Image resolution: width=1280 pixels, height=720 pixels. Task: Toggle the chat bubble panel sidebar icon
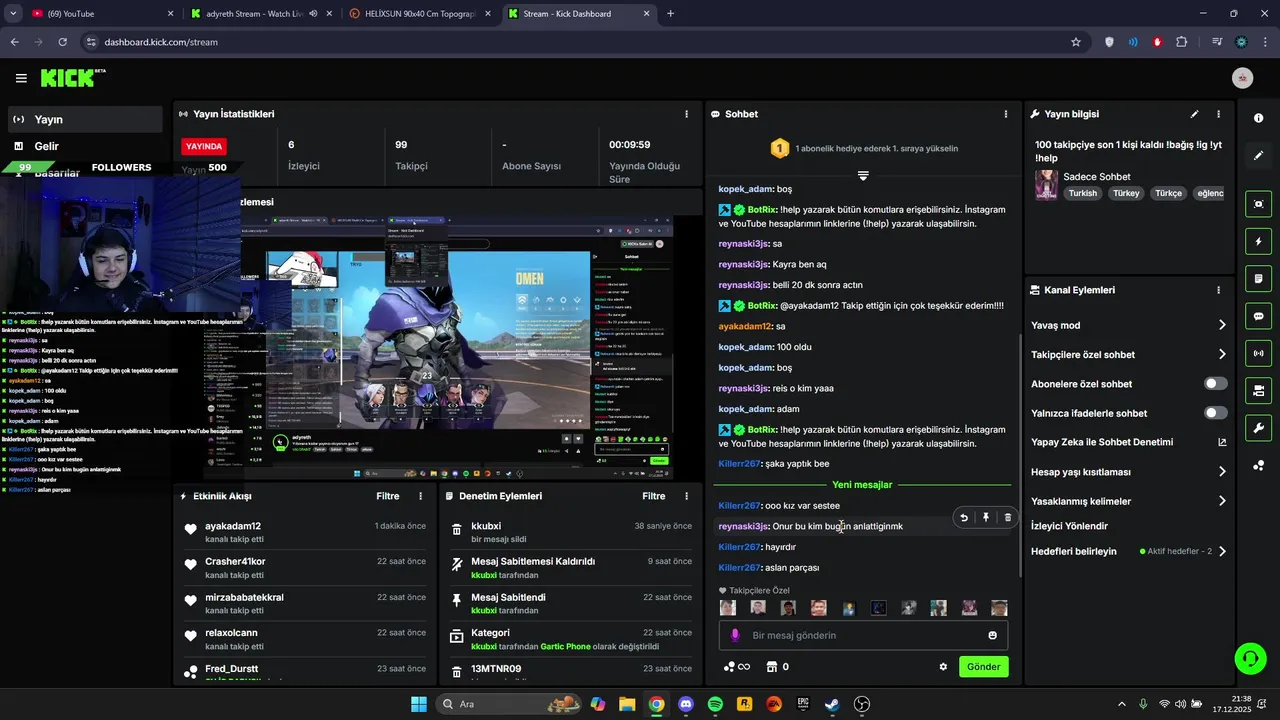pyautogui.click(x=1258, y=316)
